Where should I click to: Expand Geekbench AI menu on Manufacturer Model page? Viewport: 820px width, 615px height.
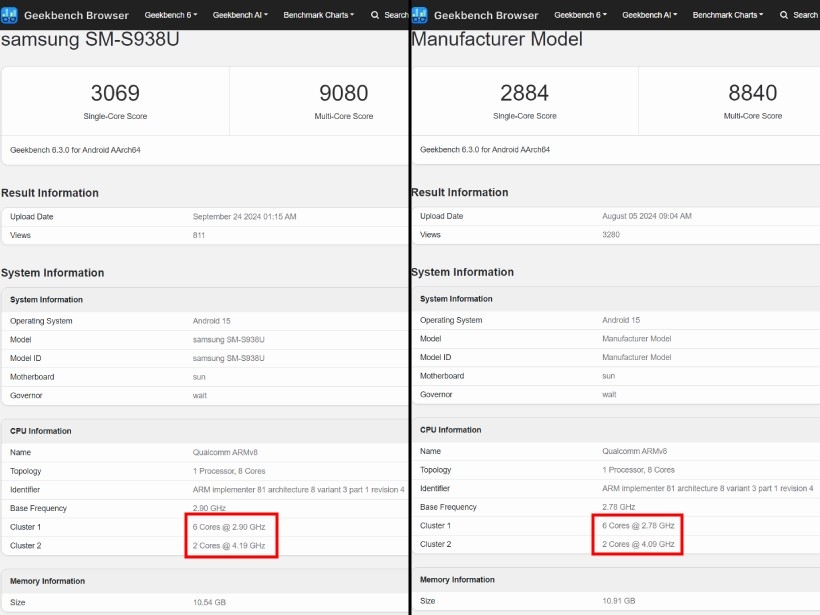click(649, 15)
